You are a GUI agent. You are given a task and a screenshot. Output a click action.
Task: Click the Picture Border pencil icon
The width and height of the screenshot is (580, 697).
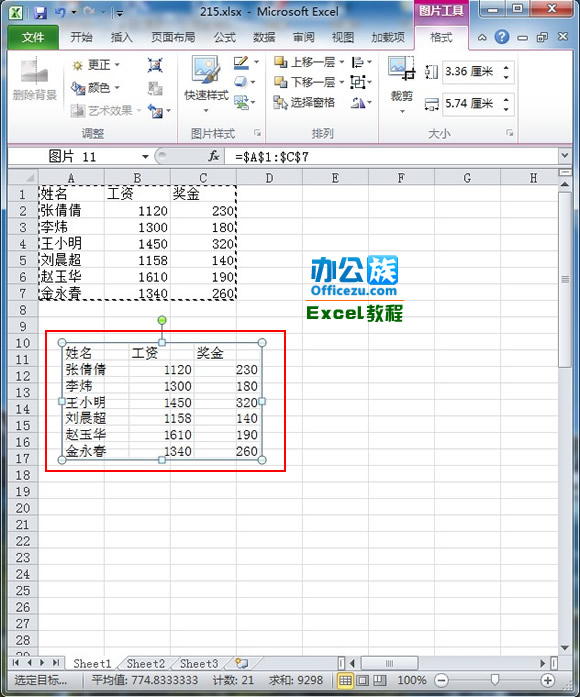tap(241, 62)
